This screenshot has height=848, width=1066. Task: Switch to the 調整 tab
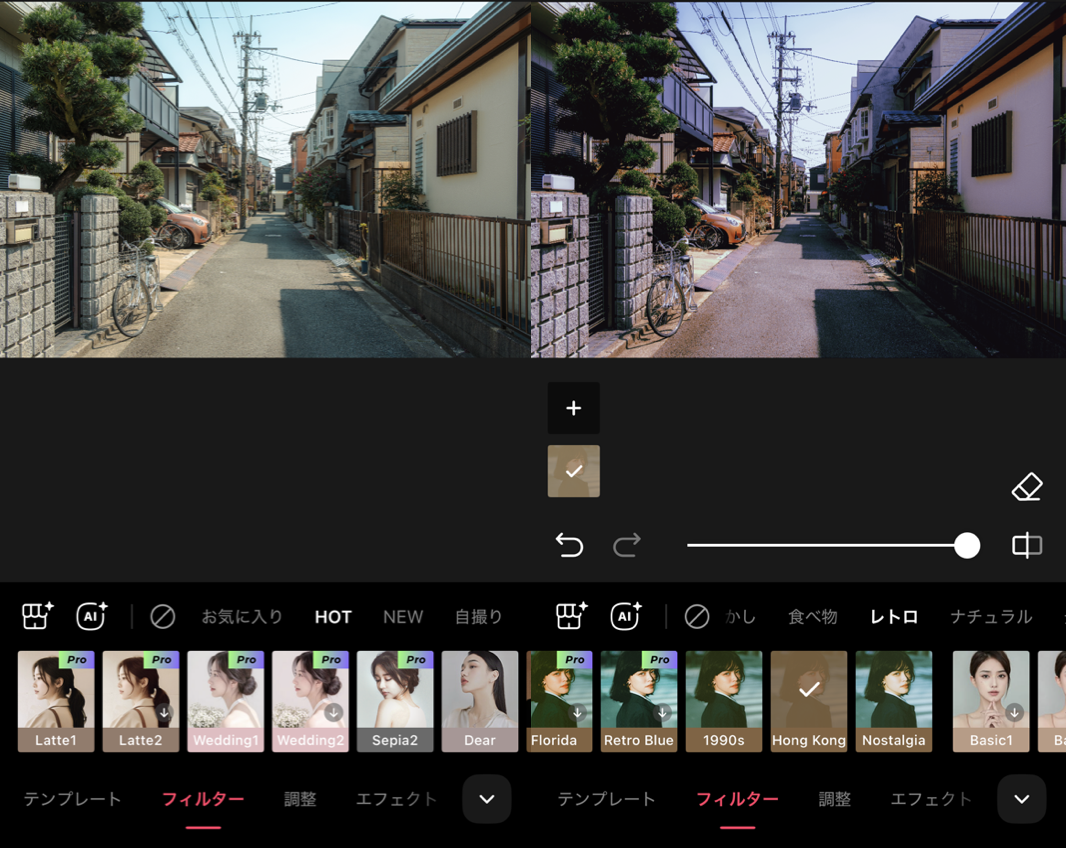click(x=300, y=799)
